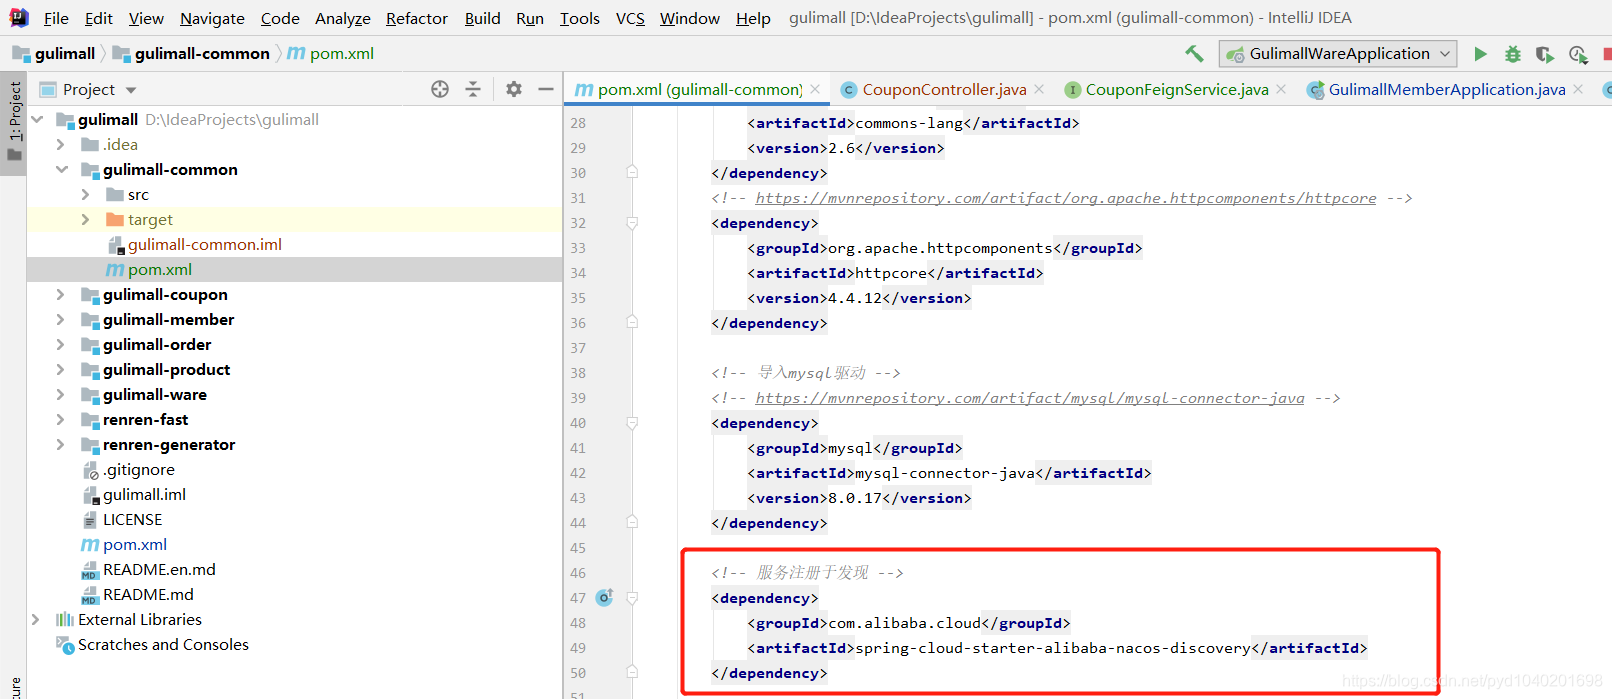Expand the target folder
This screenshot has height=699, width=1612.
tap(86, 219)
